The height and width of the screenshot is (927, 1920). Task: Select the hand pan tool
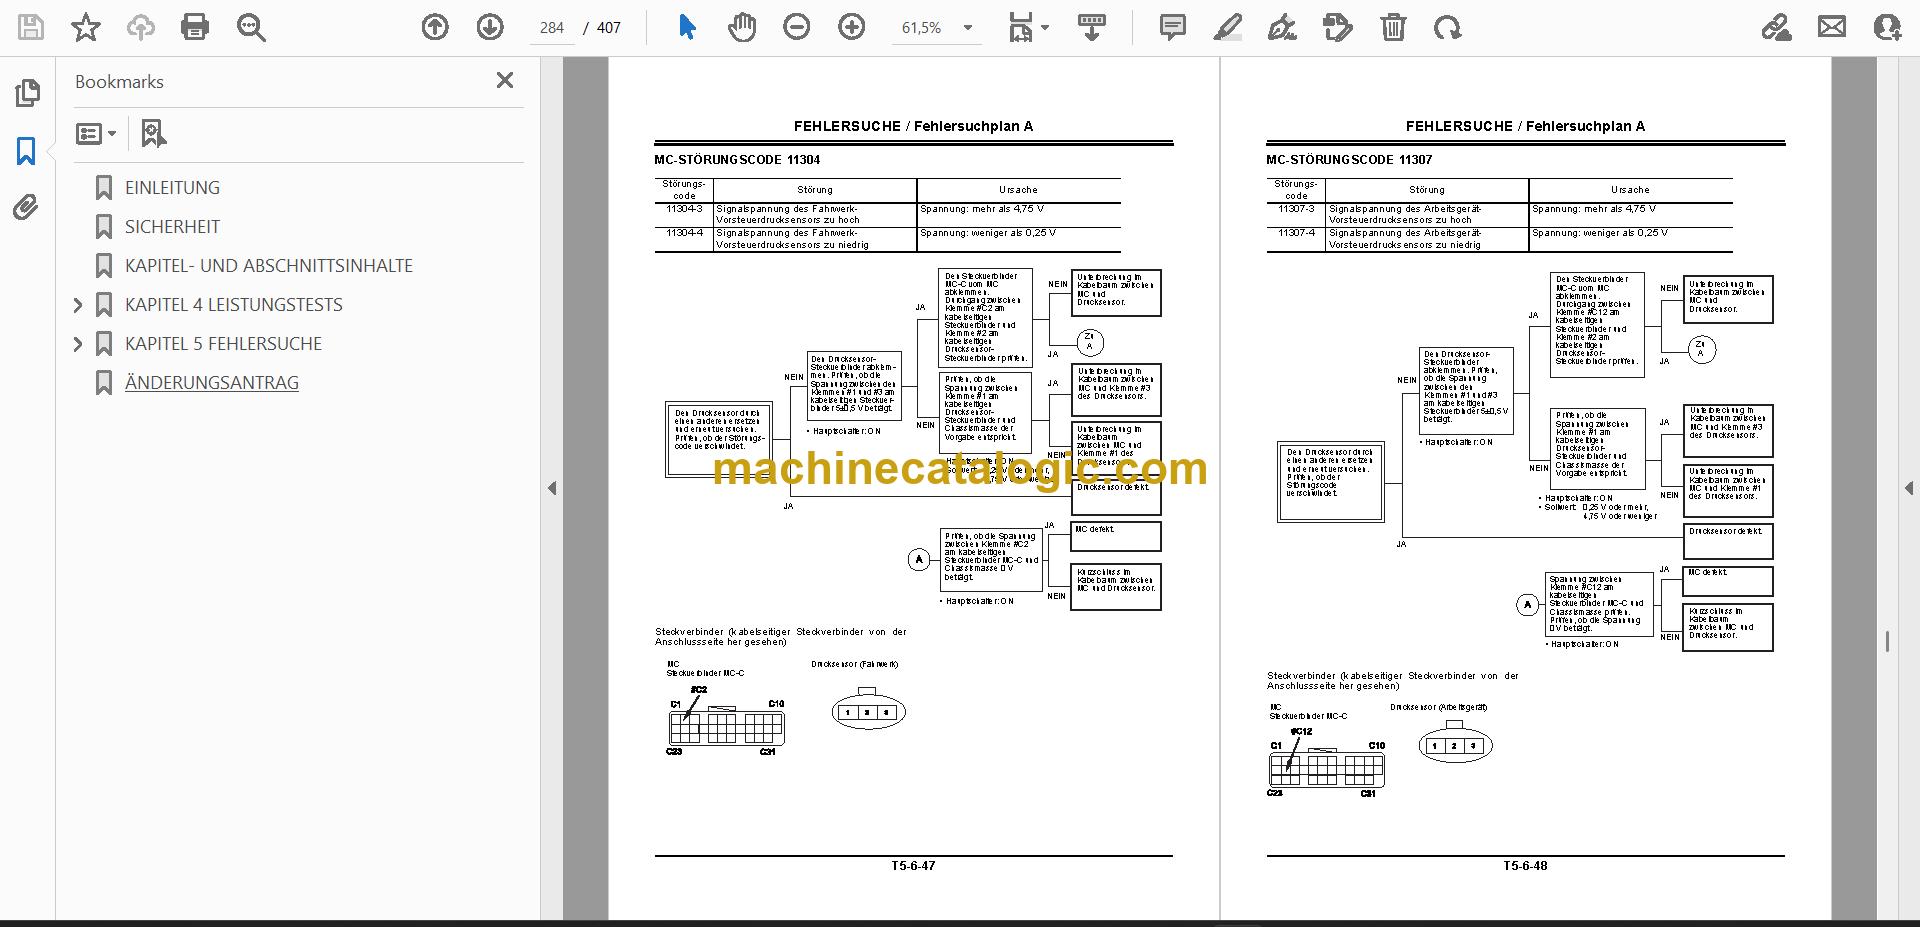coord(742,27)
